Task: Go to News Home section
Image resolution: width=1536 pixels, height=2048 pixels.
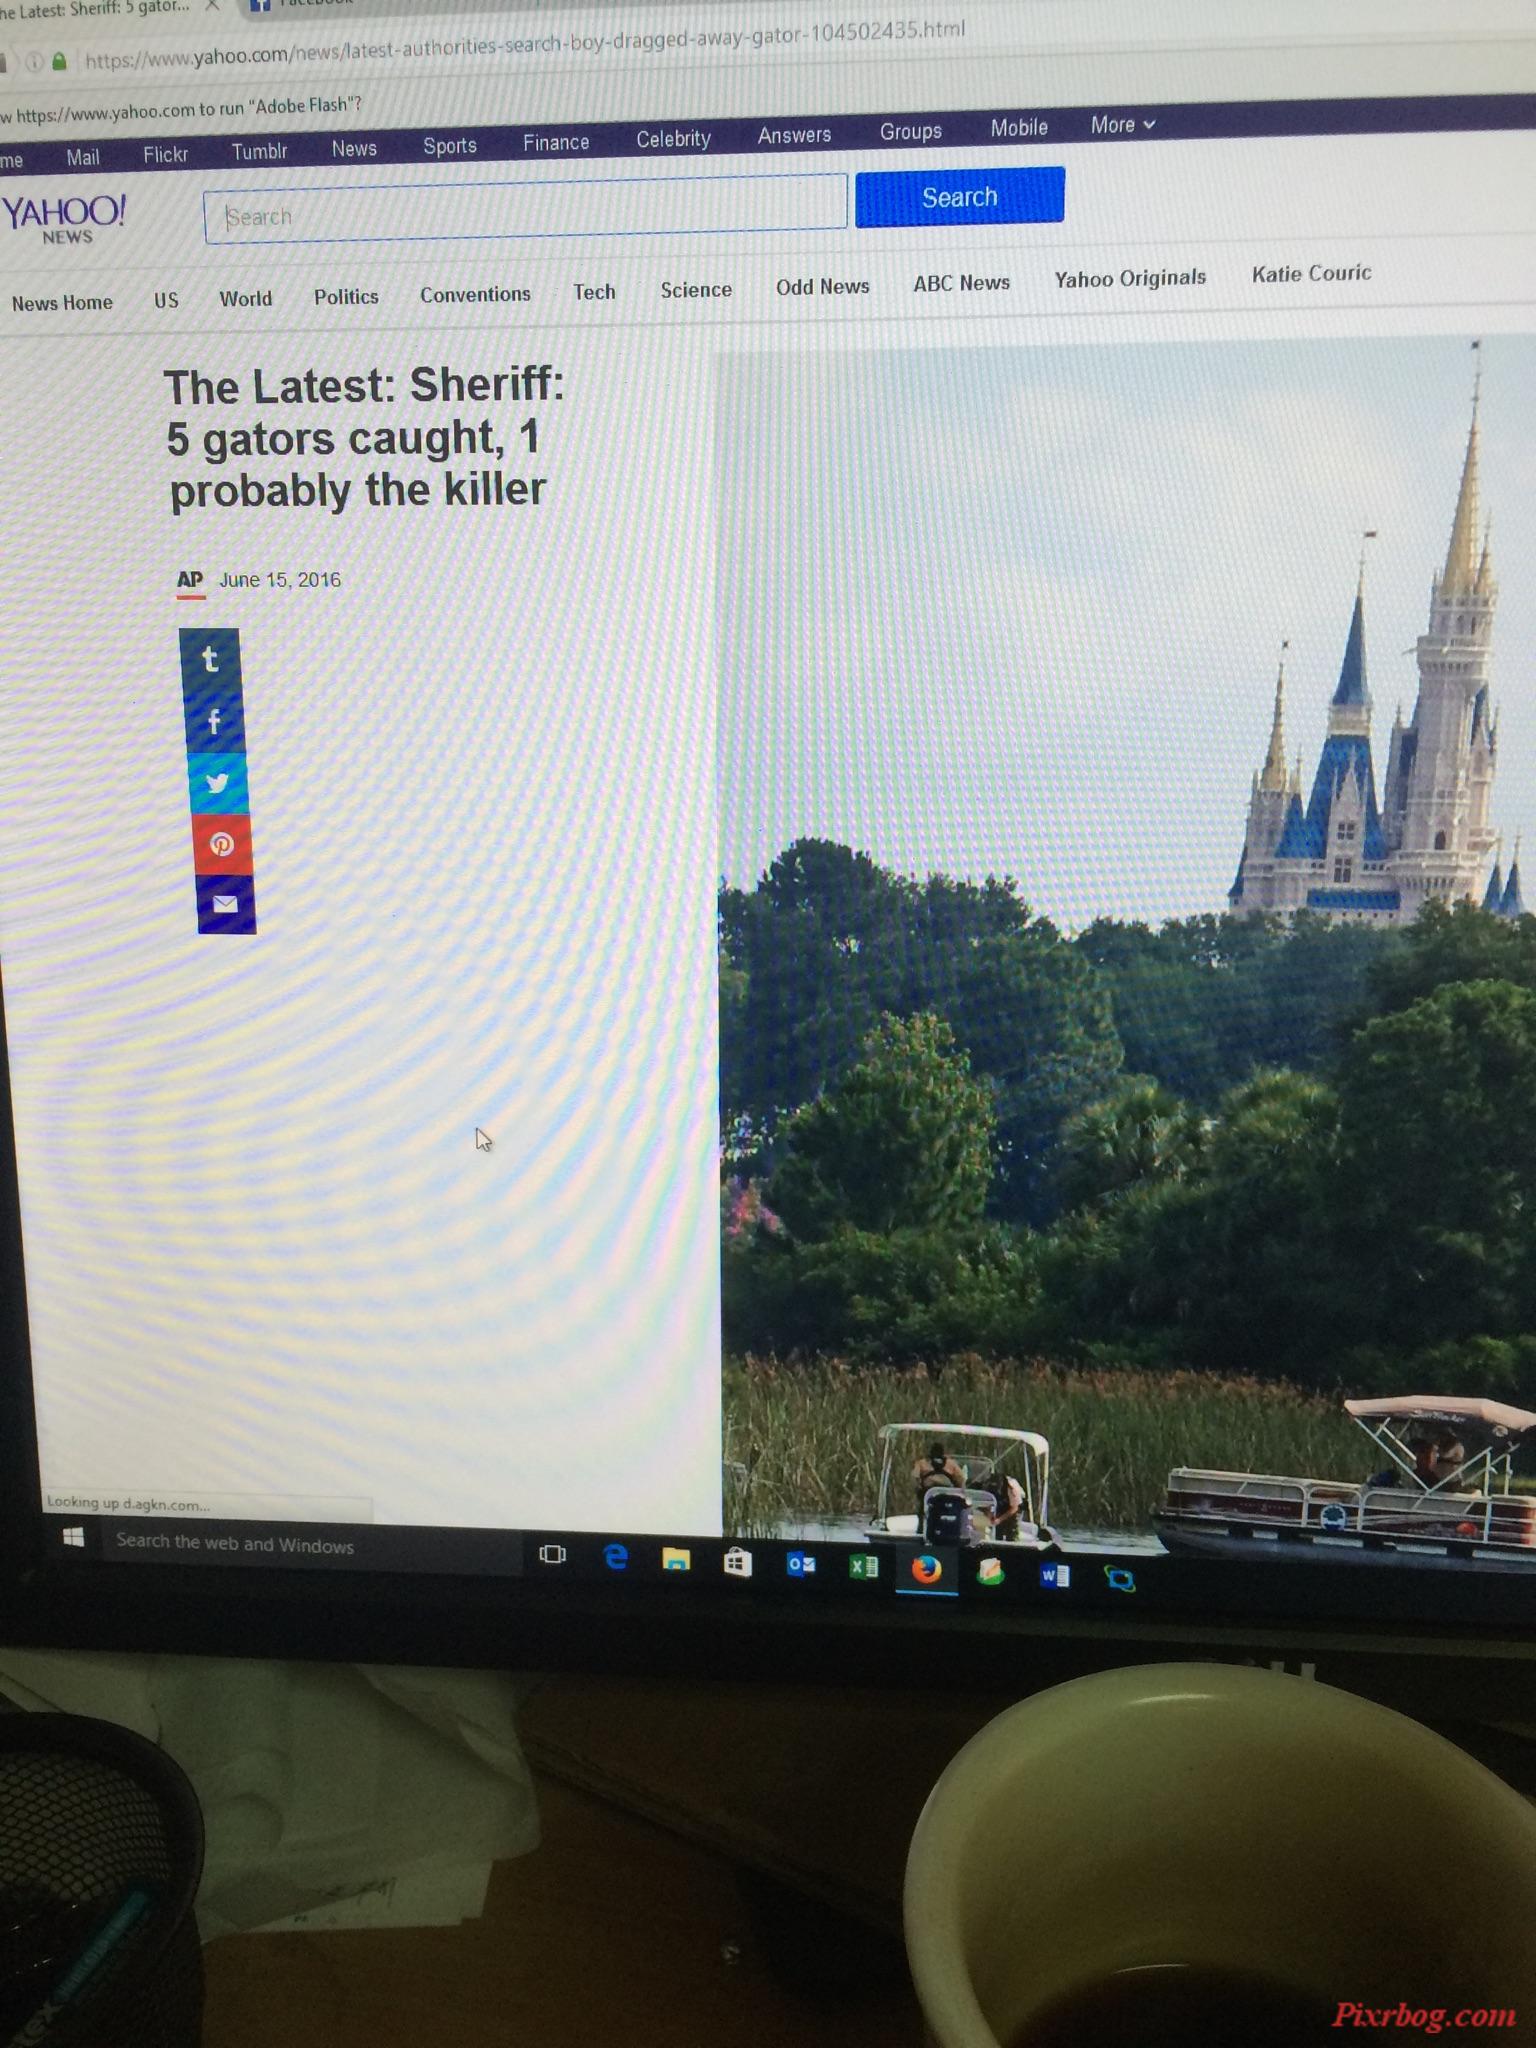Action: (x=62, y=303)
